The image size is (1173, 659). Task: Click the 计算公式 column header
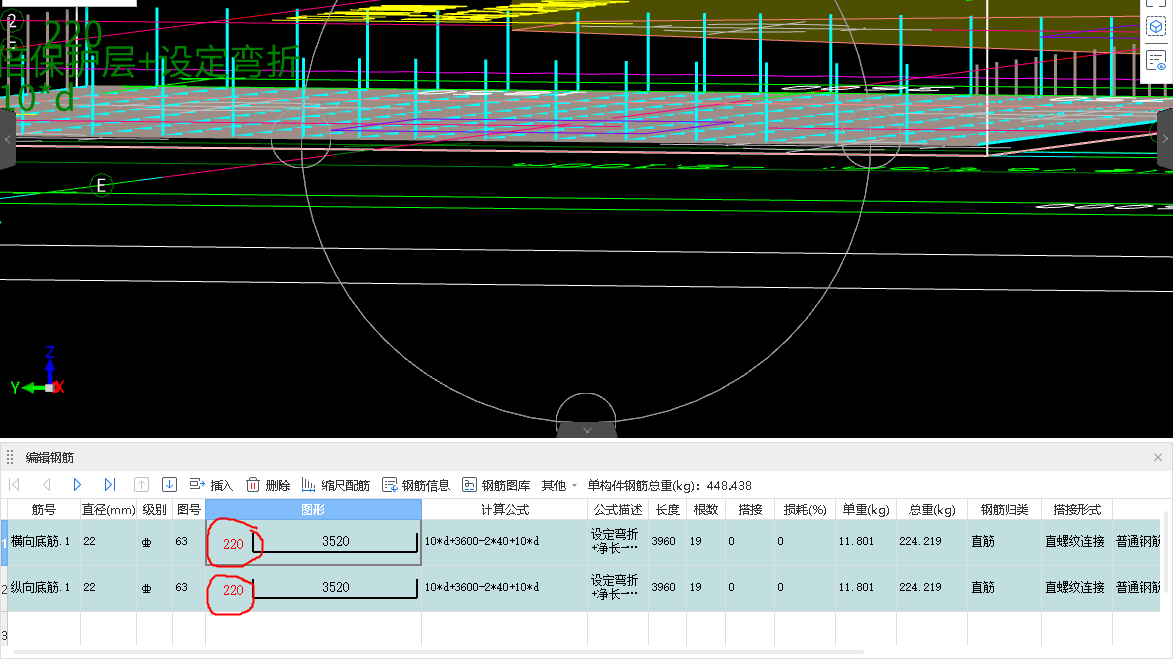[x=505, y=509]
